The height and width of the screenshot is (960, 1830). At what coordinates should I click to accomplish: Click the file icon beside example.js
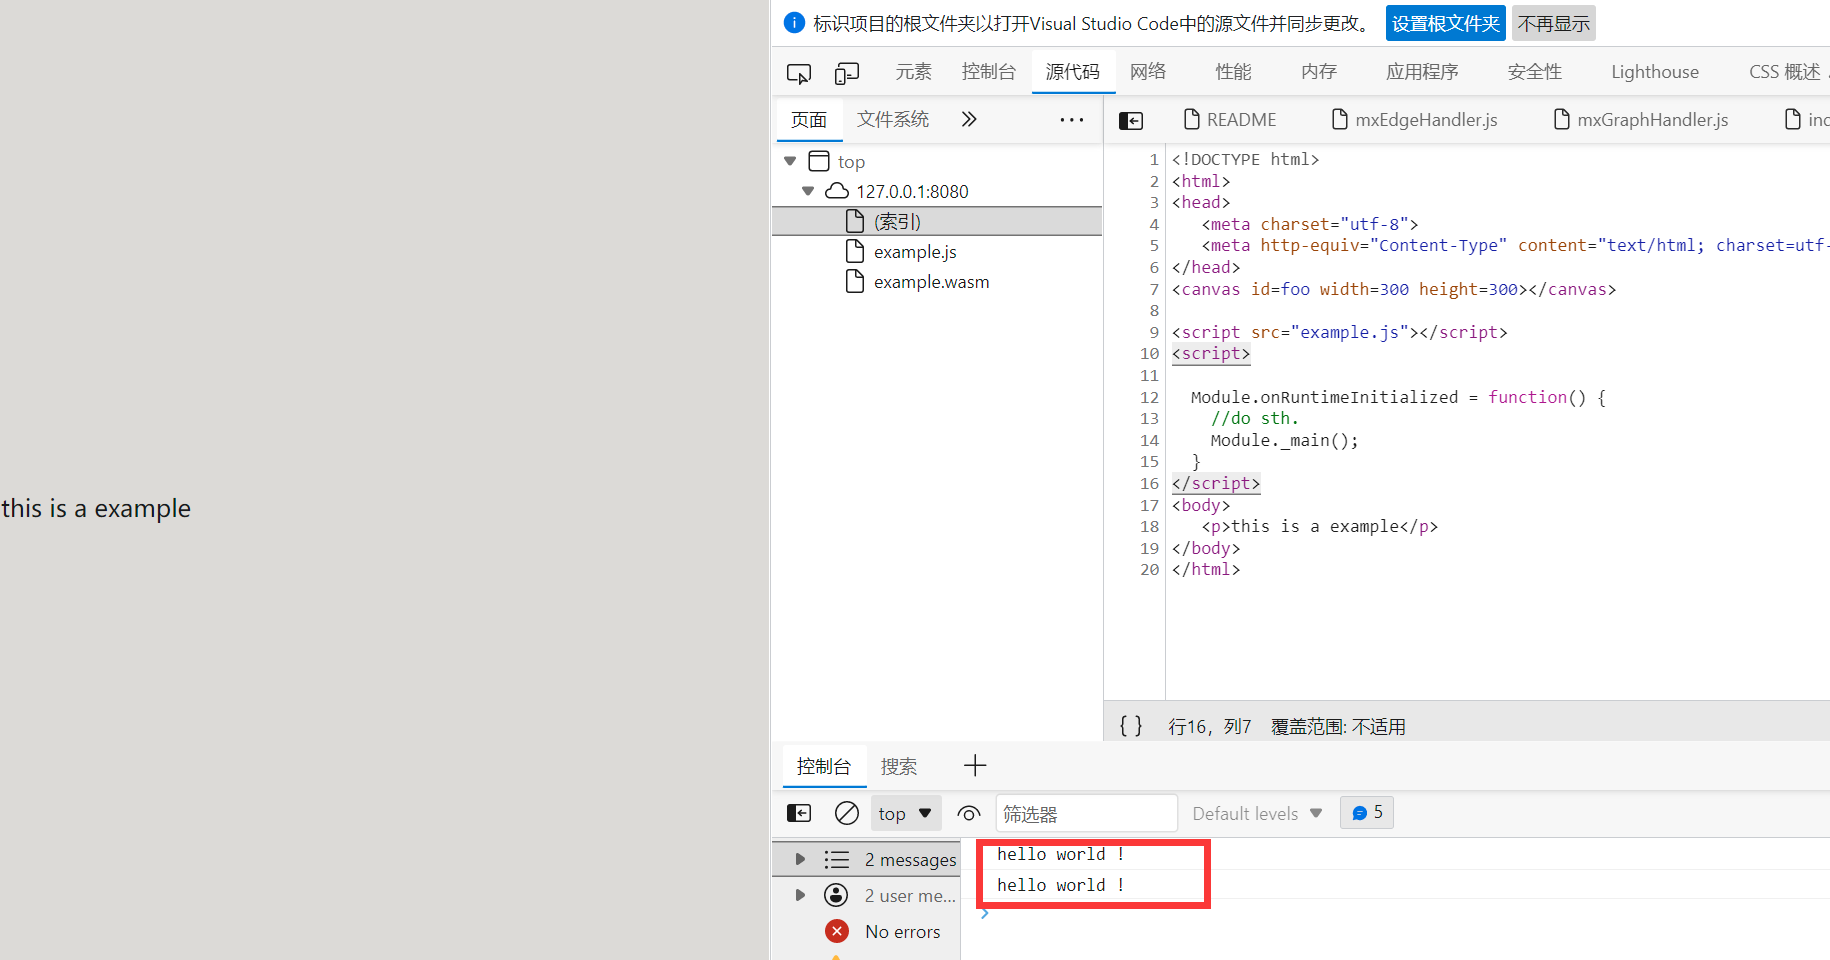tap(855, 251)
